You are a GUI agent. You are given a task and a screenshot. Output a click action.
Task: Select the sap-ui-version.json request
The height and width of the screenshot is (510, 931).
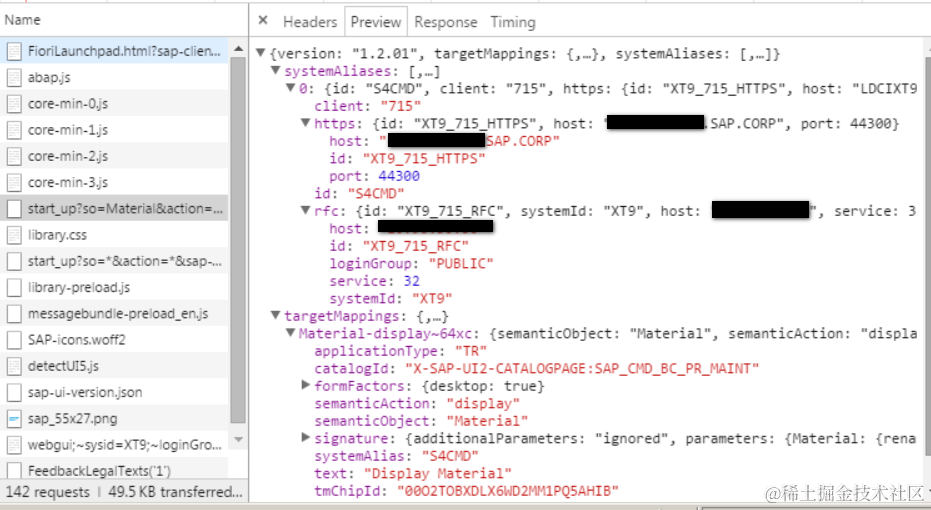(114, 392)
